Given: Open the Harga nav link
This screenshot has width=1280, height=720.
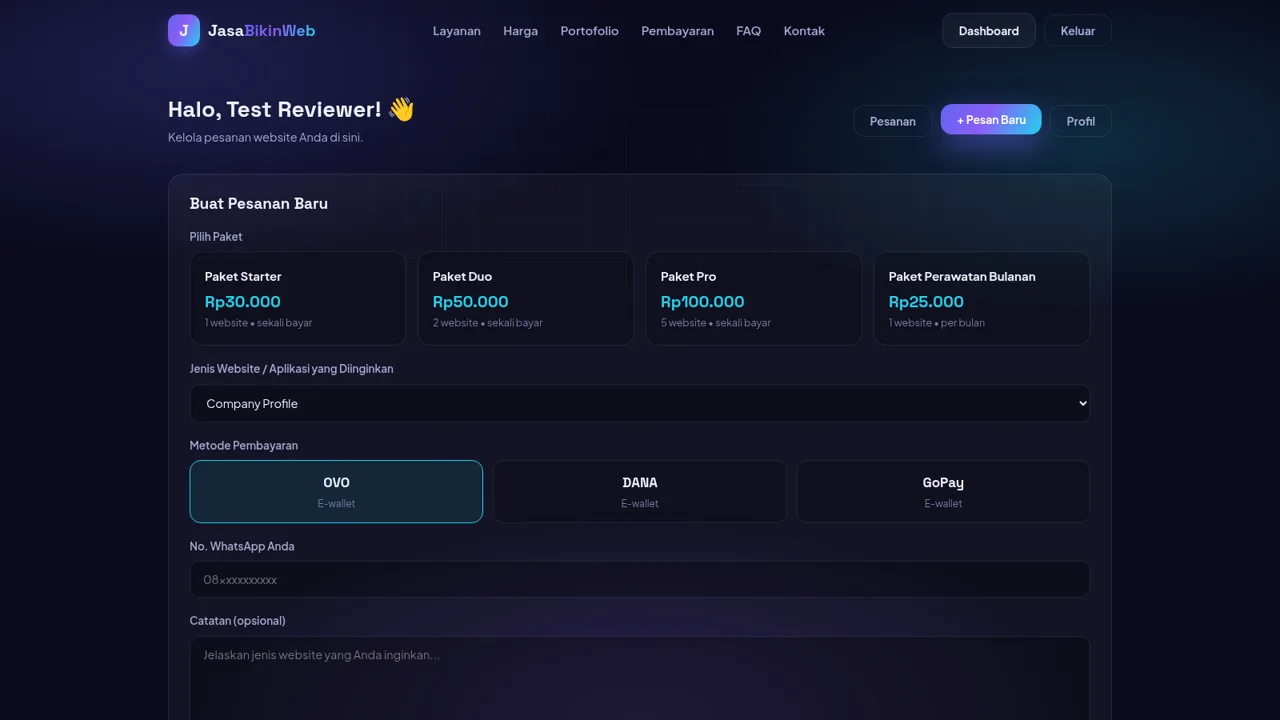Looking at the screenshot, I should coord(521,31).
